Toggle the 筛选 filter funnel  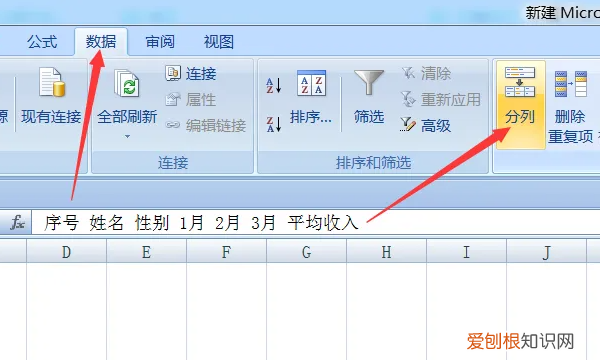click(x=368, y=98)
